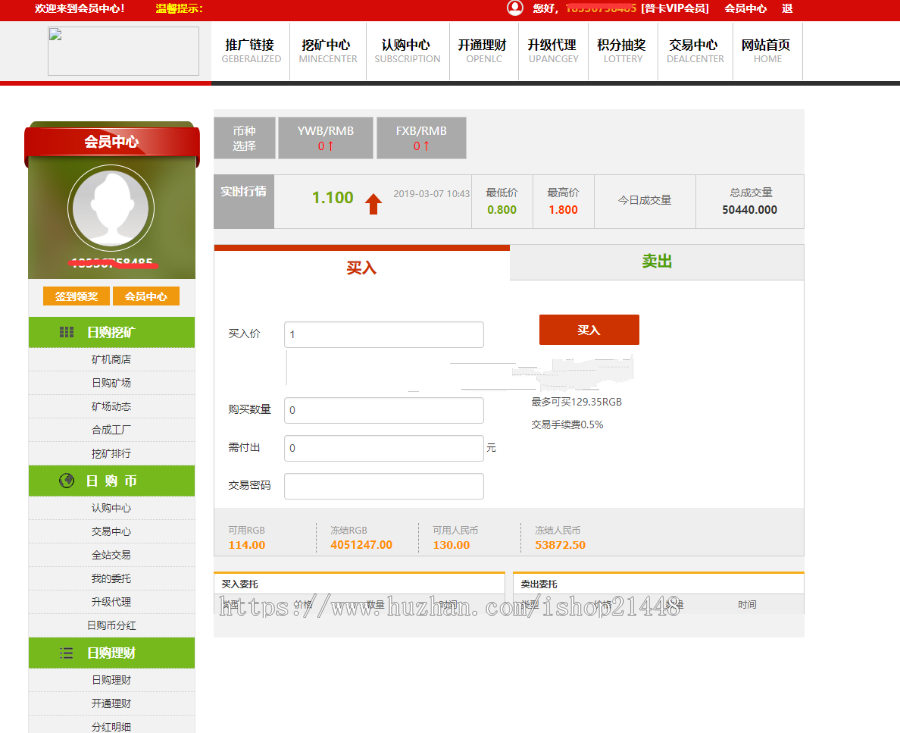The image size is (900, 733).
Task: Open the 币种选择 currency selector
Action: pyautogui.click(x=243, y=137)
